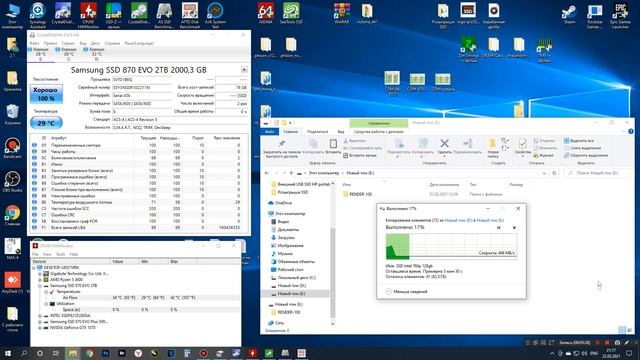Open CPUID HWMonitor desktop shortcut
640x360 pixels.
point(88,16)
